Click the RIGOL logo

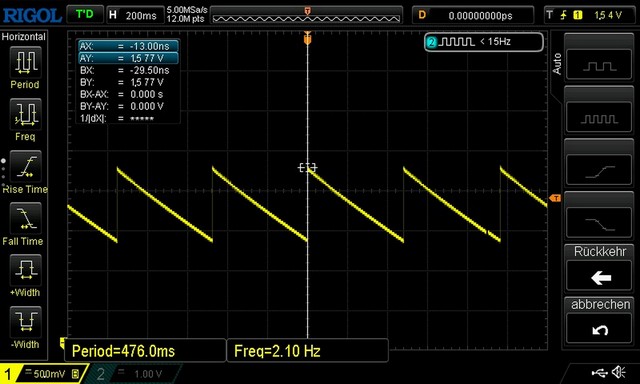point(32,16)
